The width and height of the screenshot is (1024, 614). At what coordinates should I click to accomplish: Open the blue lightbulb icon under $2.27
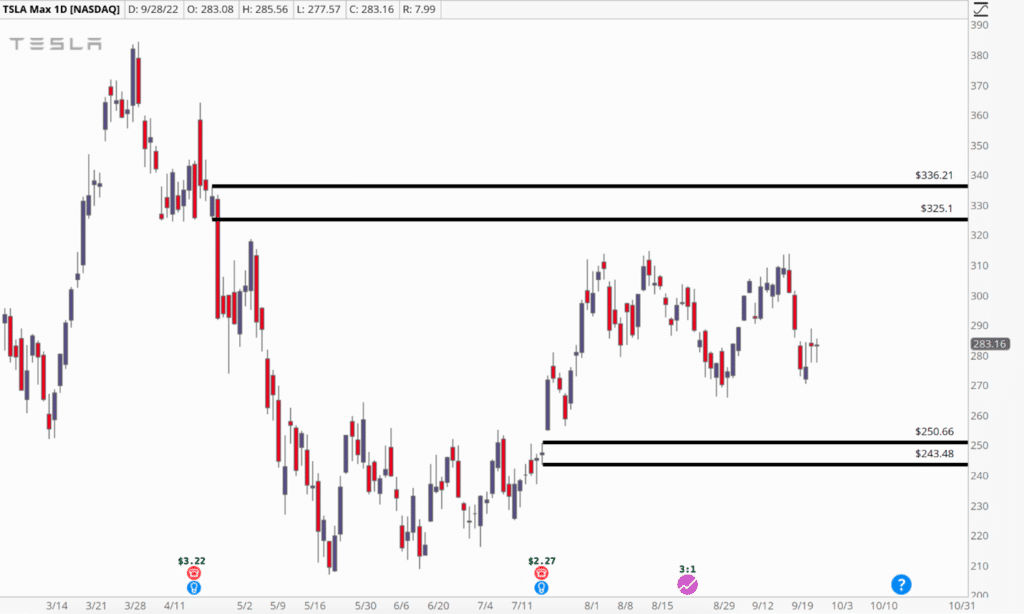541,587
